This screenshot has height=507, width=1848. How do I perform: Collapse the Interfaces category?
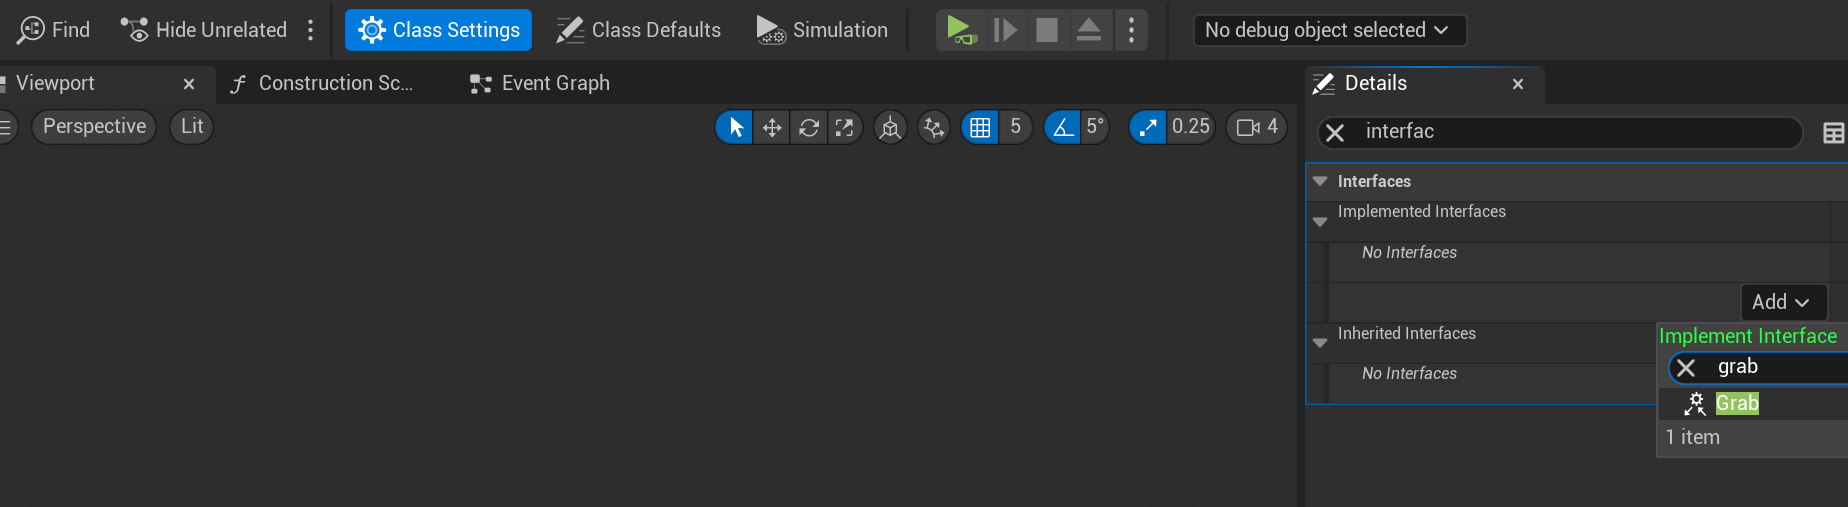pos(1320,181)
